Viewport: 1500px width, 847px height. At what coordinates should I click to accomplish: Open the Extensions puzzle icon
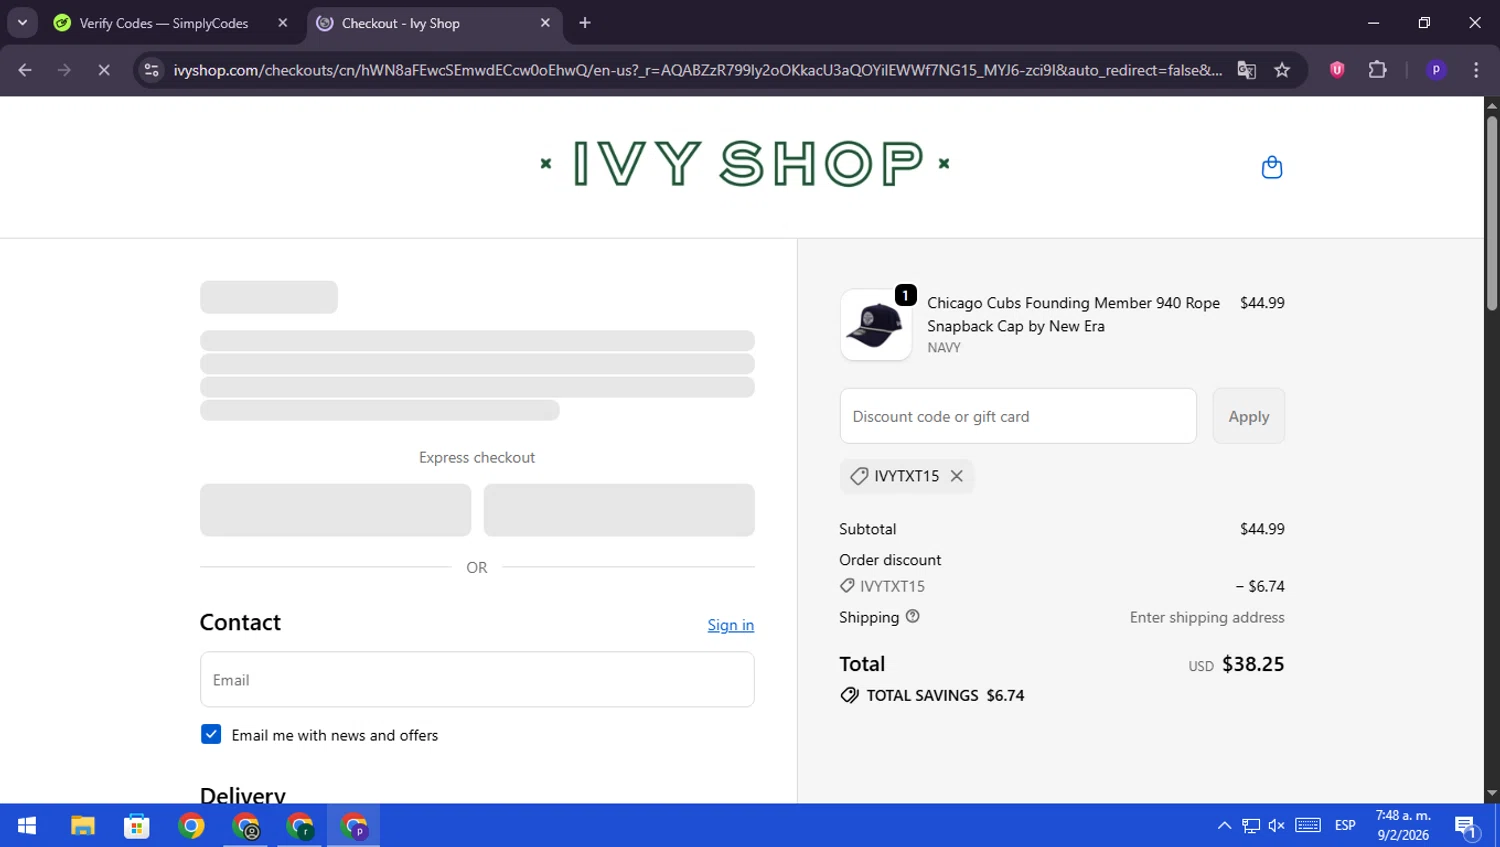[1377, 70]
